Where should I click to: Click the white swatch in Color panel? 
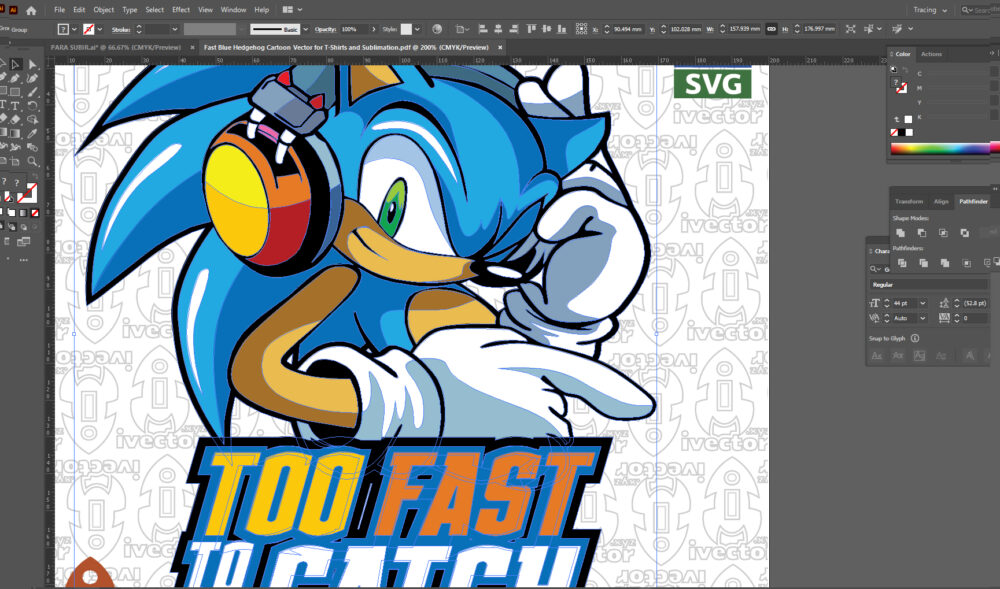[x=909, y=133]
